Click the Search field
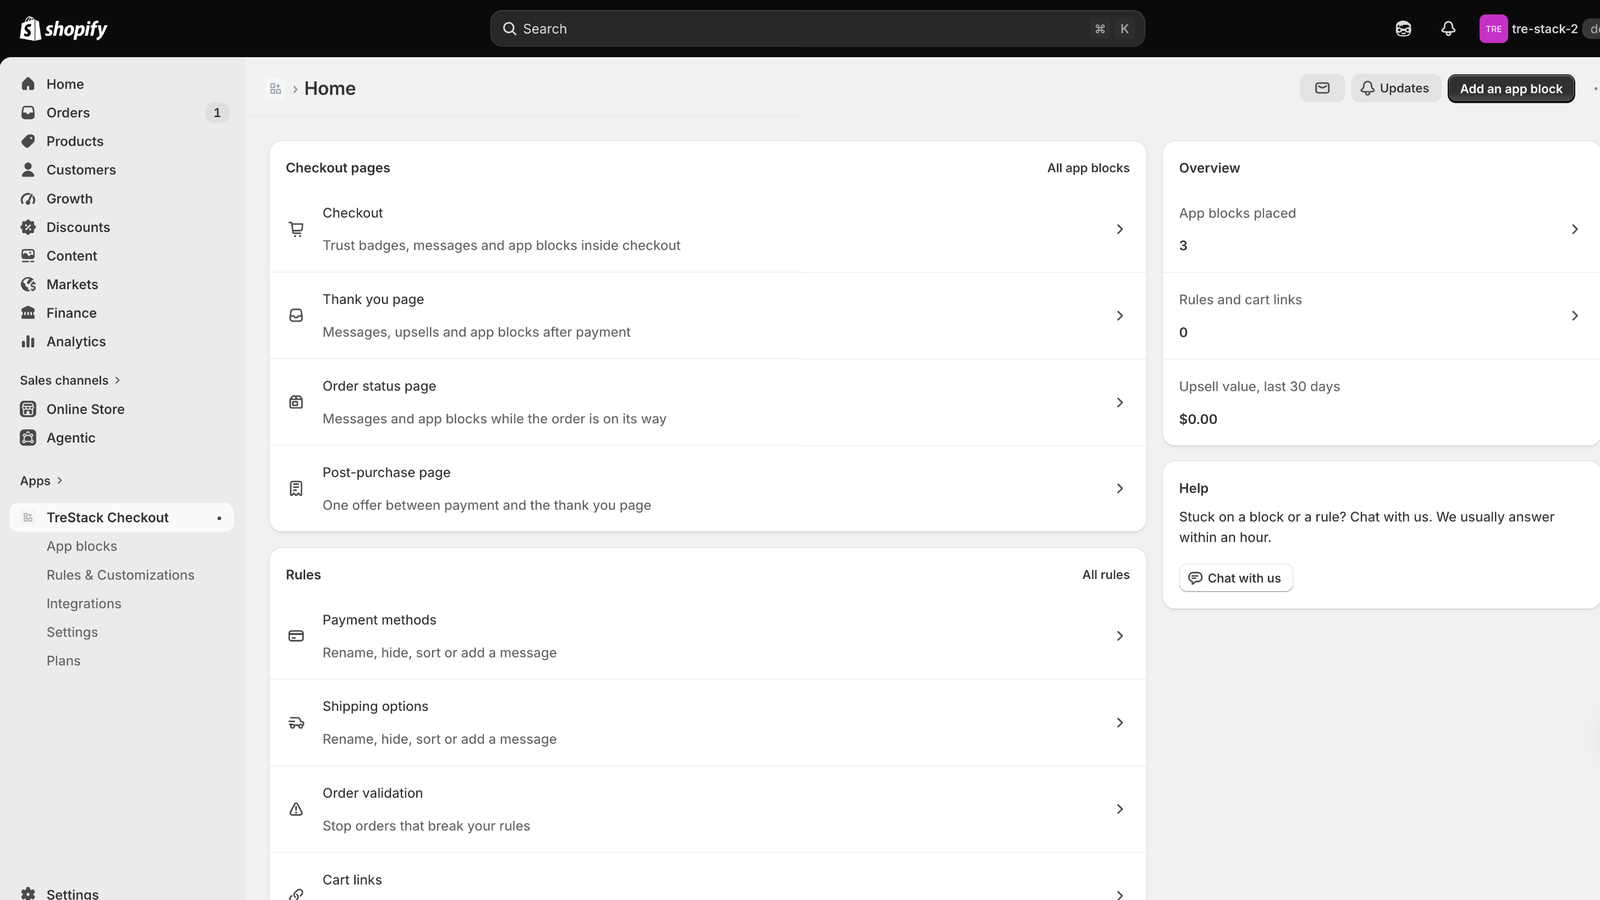The height and width of the screenshot is (900, 1600). tap(817, 29)
